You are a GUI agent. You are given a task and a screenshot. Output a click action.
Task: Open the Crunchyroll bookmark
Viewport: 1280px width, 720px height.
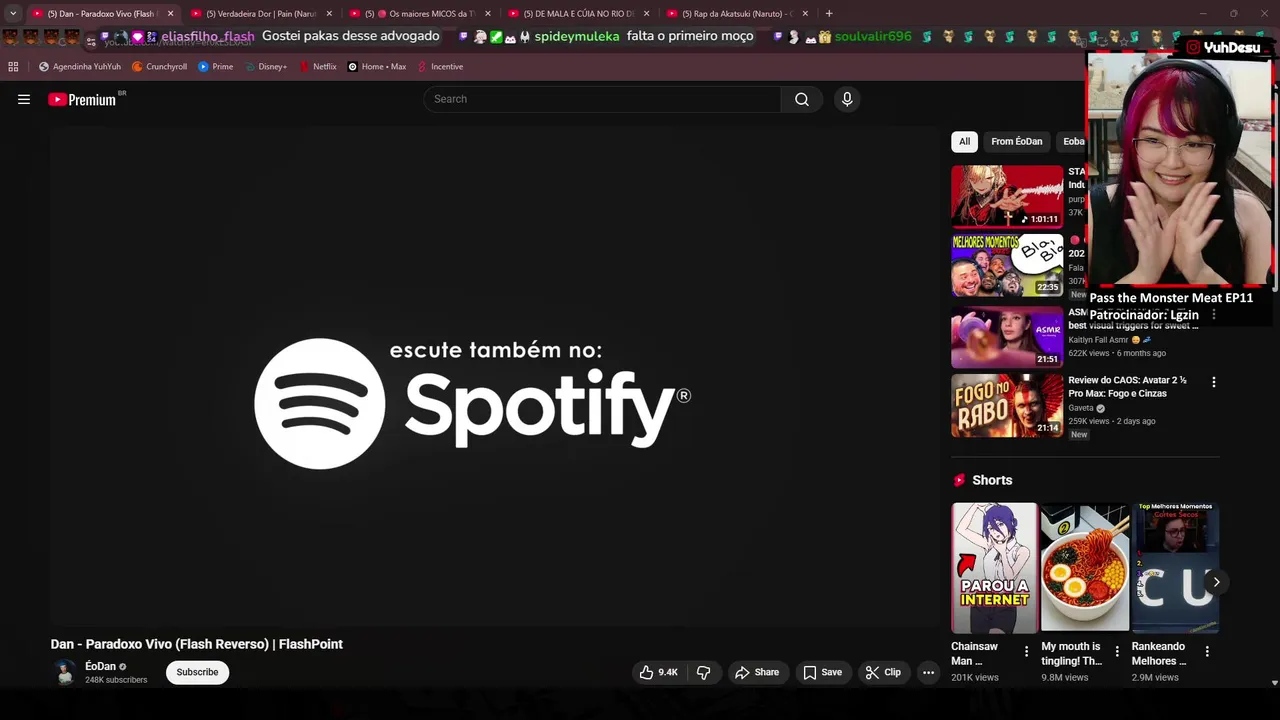click(x=160, y=67)
